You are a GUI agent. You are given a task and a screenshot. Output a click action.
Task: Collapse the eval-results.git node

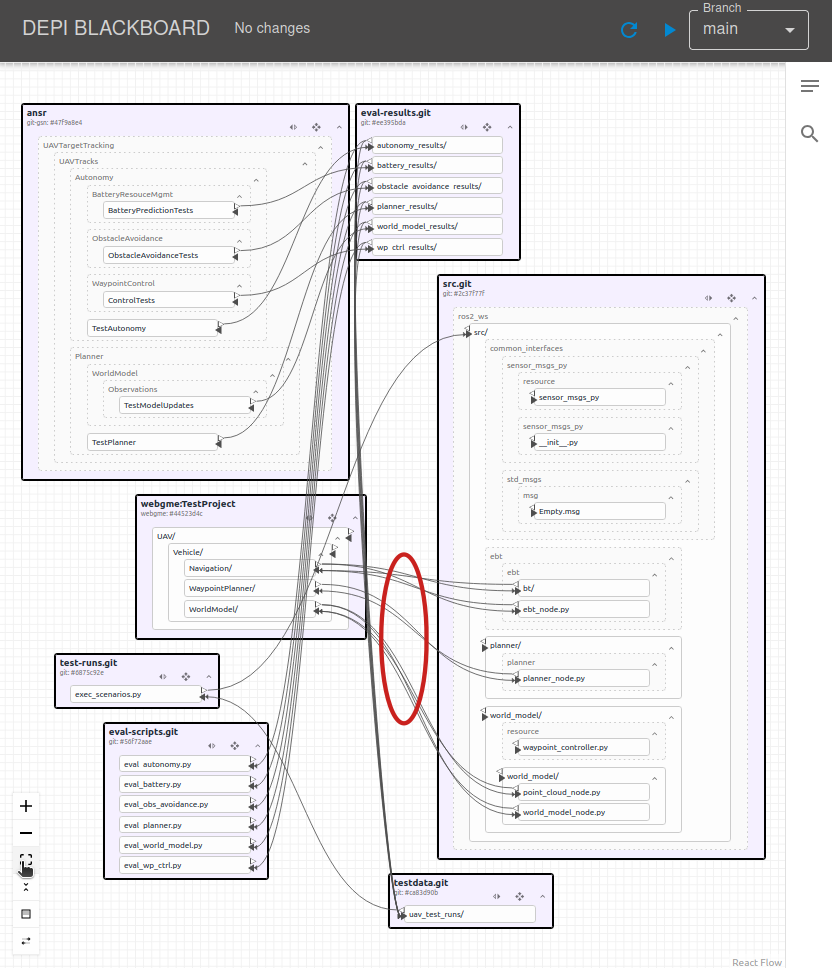coord(510,127)
